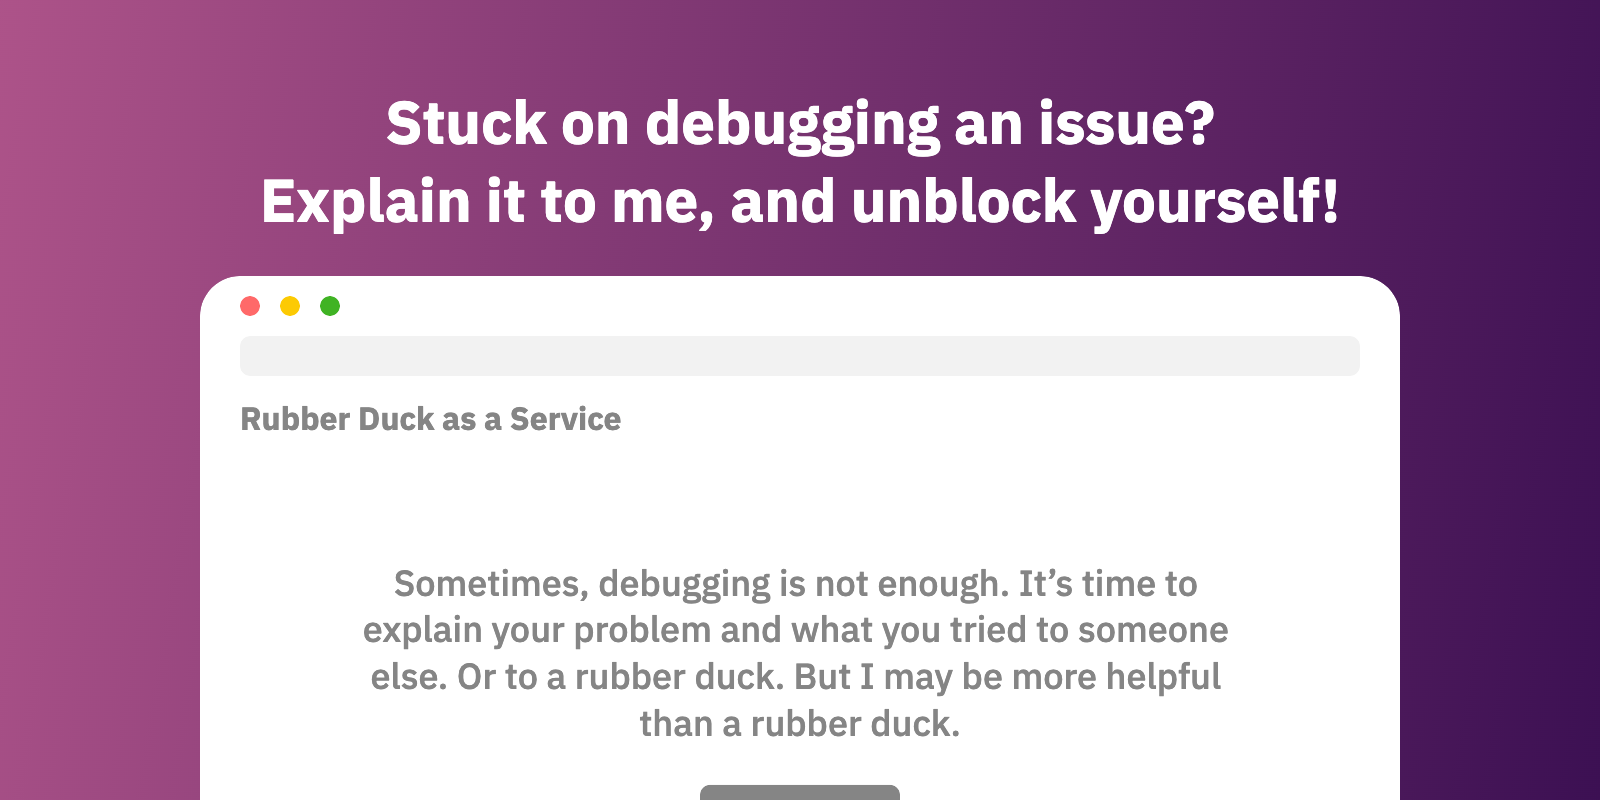Select the headline line starting "Explain it to me"
This screenshot has width=1600, height=800.
click(800, 202)
